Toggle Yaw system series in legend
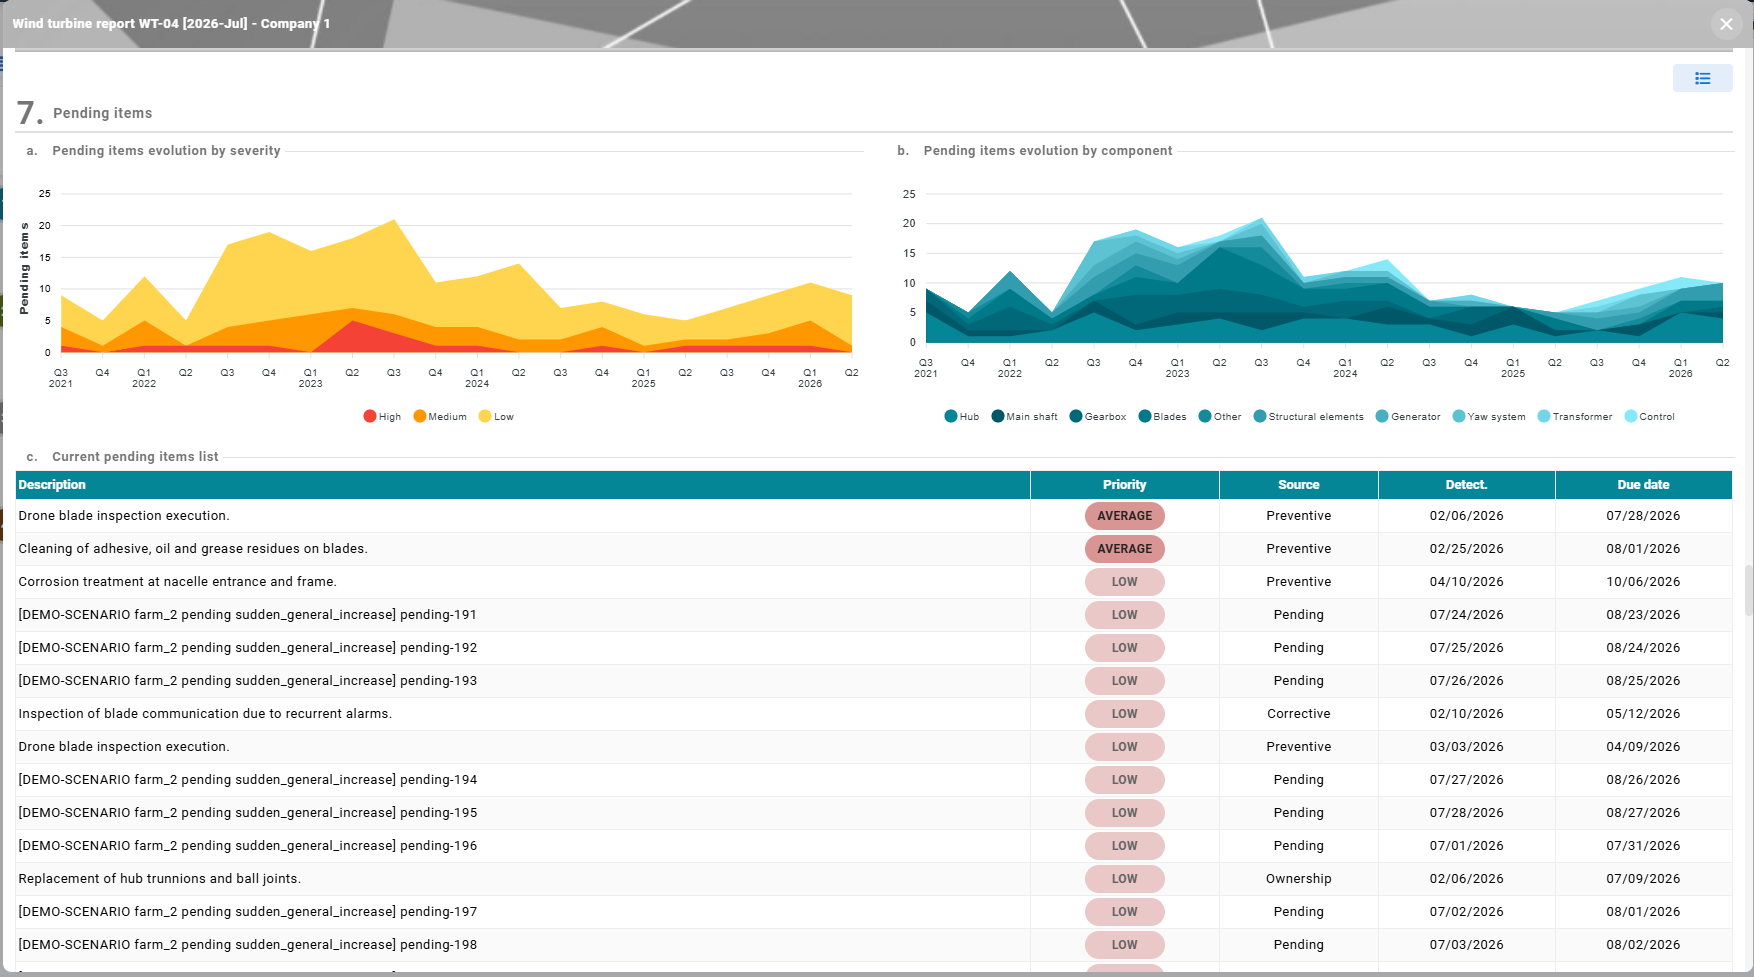This screenshot has height=977, width=1754. coord(1489,417)
